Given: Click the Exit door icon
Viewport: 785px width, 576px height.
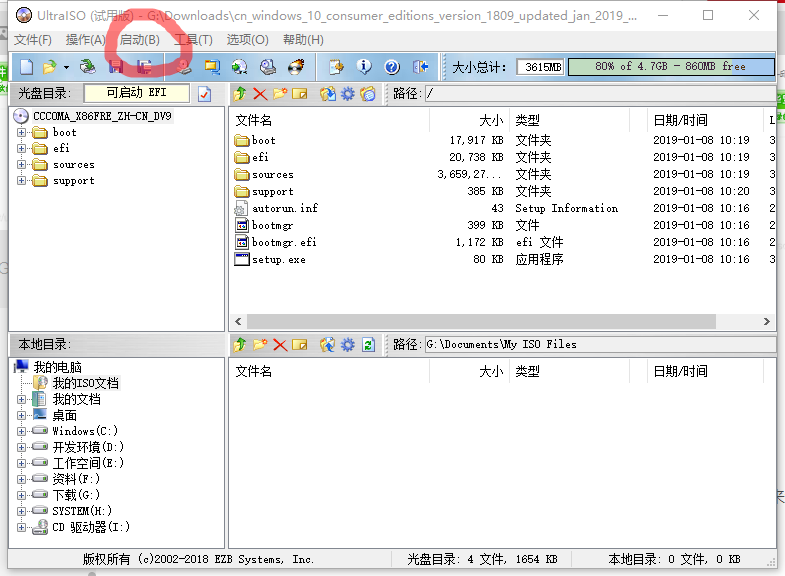Looking at the screenshot, I should click(x=421, y=67).
